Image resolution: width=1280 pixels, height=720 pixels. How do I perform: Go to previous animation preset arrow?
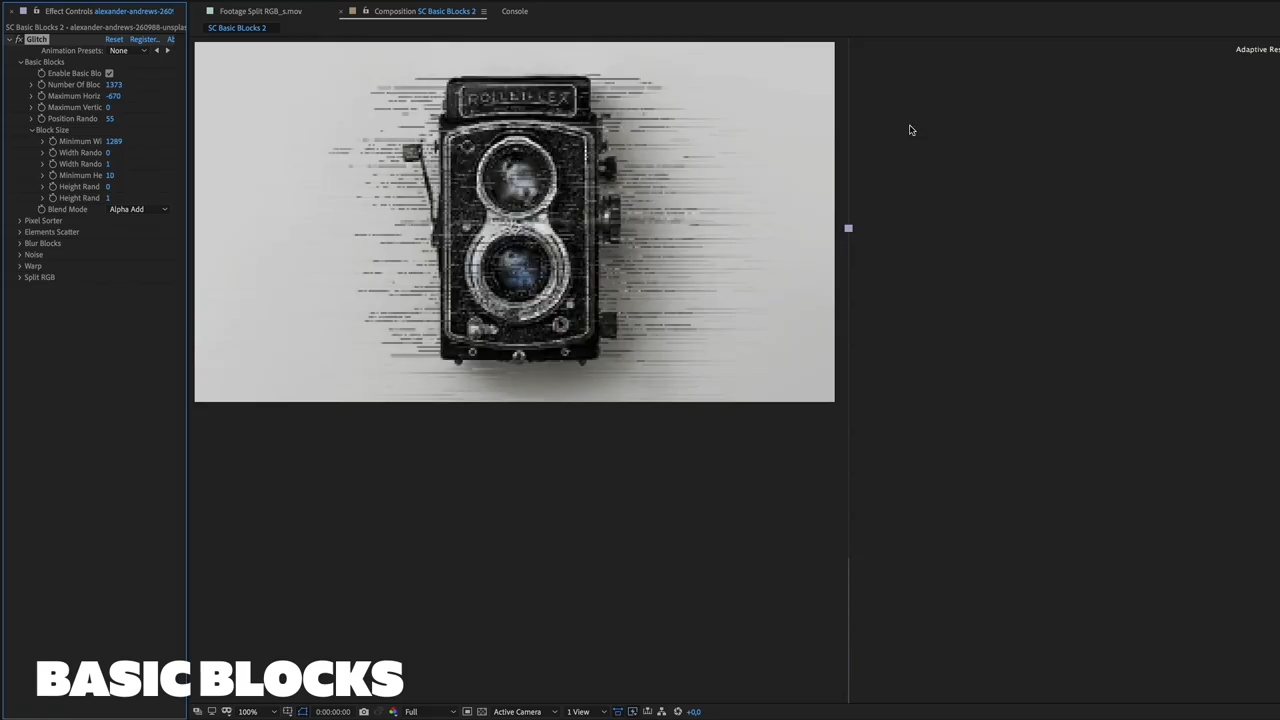(156, 50)
